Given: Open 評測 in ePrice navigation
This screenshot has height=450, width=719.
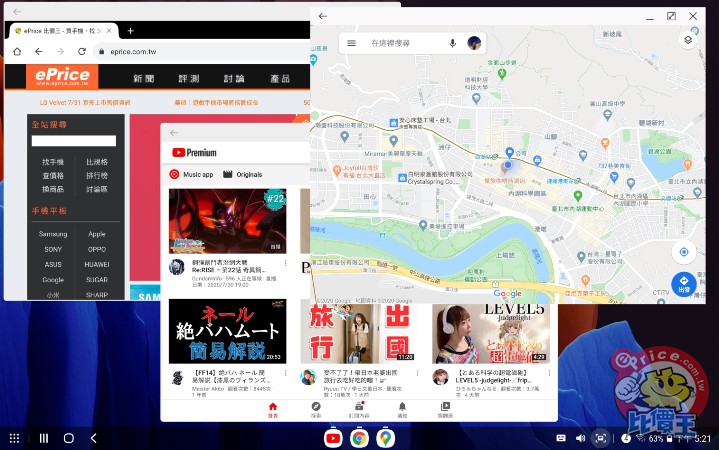Looking at the screenshot, I should 188,78.
